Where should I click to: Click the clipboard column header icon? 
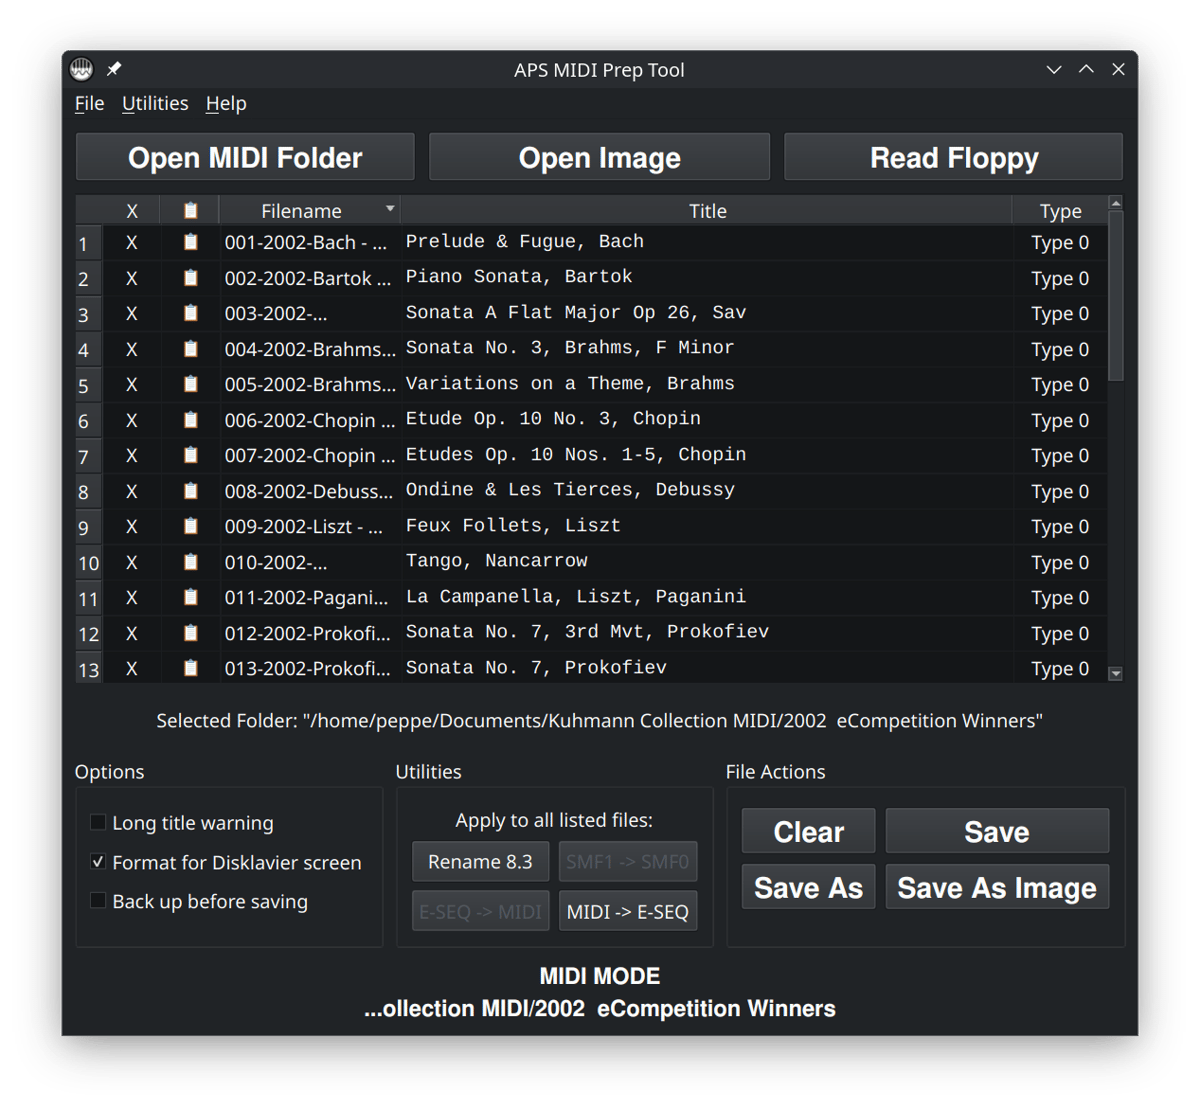(x=190, y=210)
